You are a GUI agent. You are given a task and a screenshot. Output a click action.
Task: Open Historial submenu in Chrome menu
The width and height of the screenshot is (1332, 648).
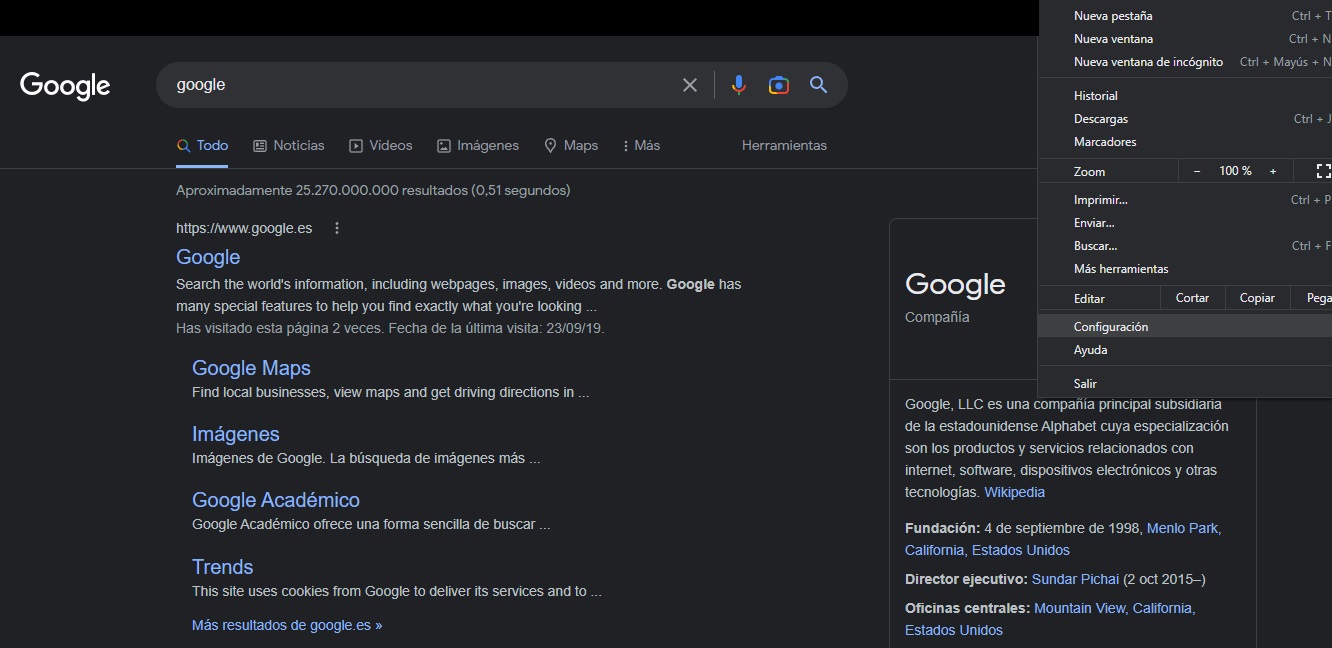(x=1186, y=96)
